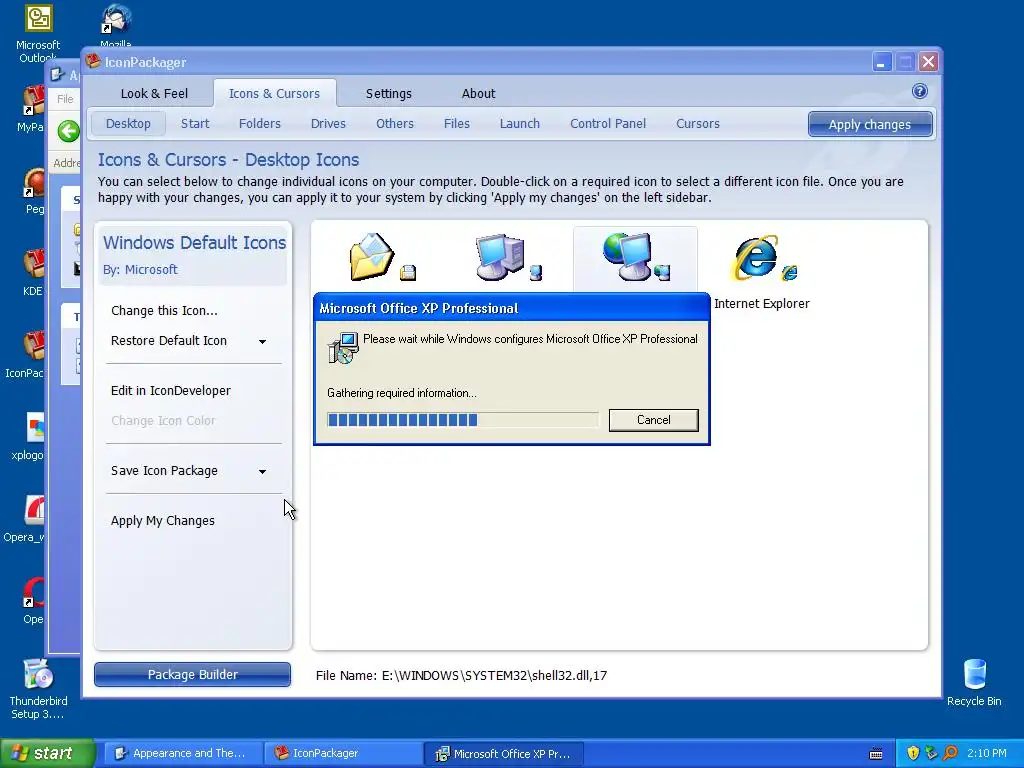Open the Windows Start menu
Screen dimensions: 1024x768
pyautogui.click(x=47, y=753)
